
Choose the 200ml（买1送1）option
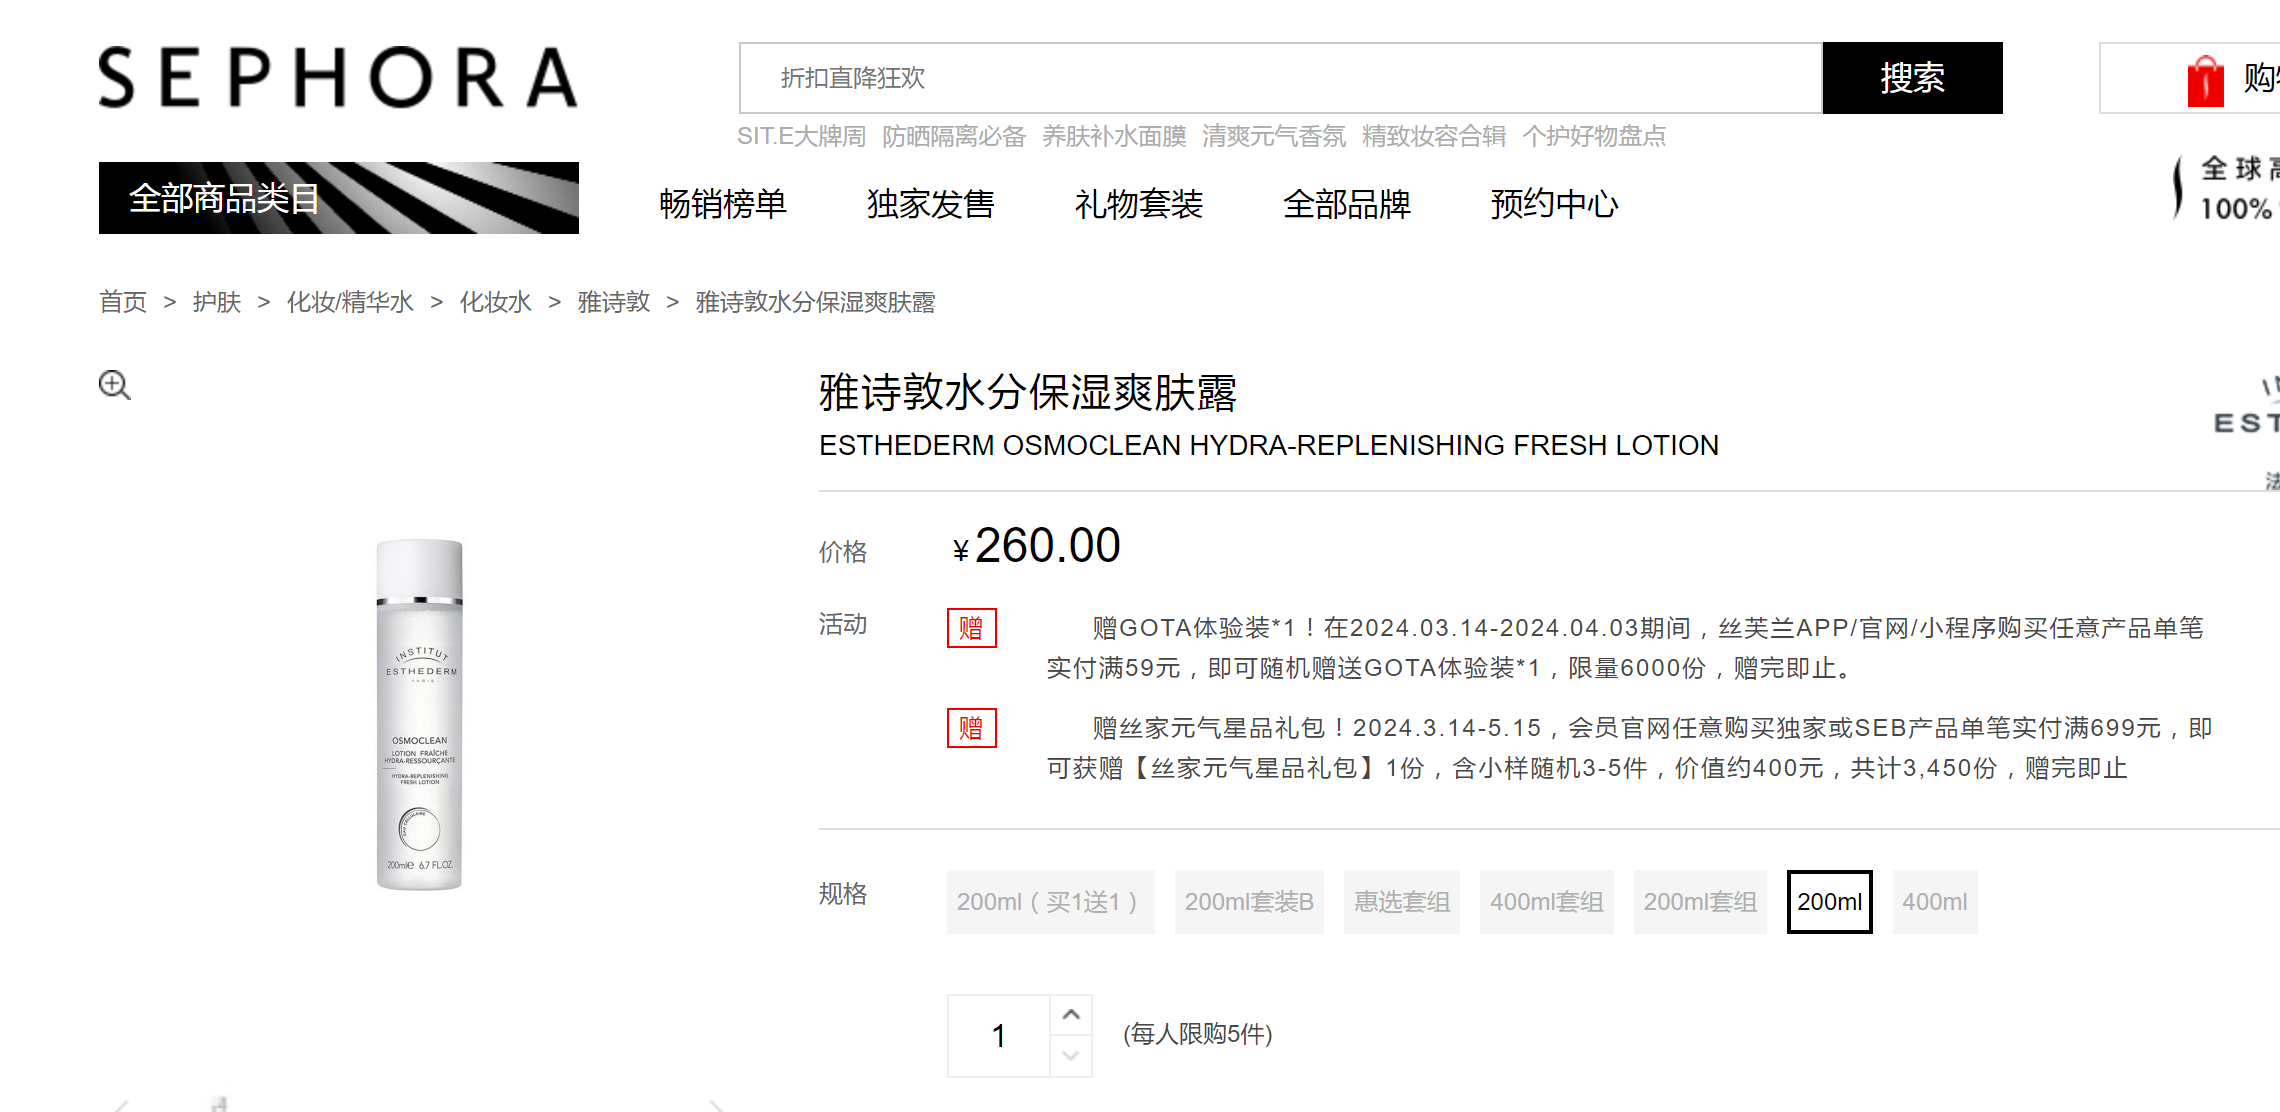[x=1050, y=902]
